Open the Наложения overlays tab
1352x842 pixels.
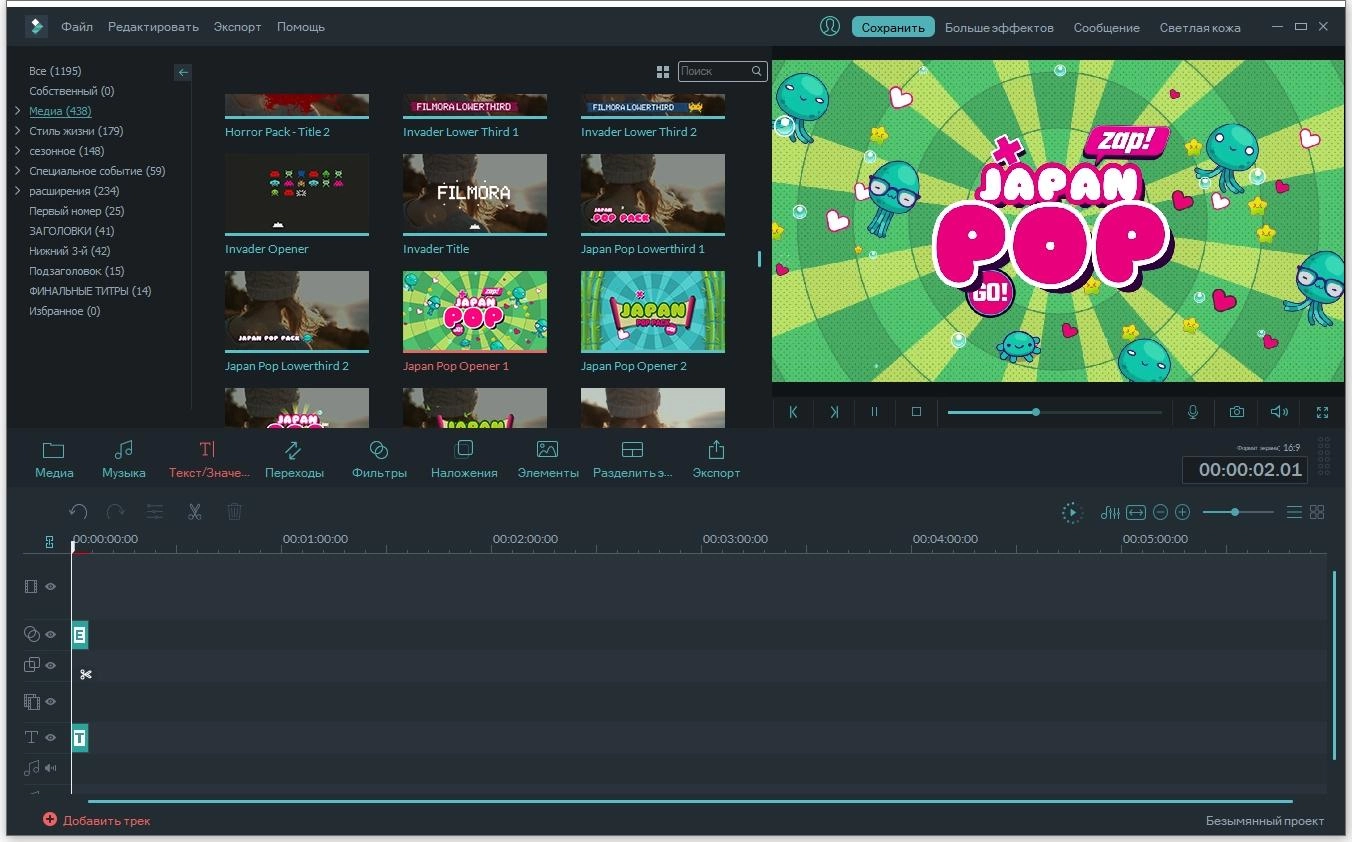tap(464, 460)
